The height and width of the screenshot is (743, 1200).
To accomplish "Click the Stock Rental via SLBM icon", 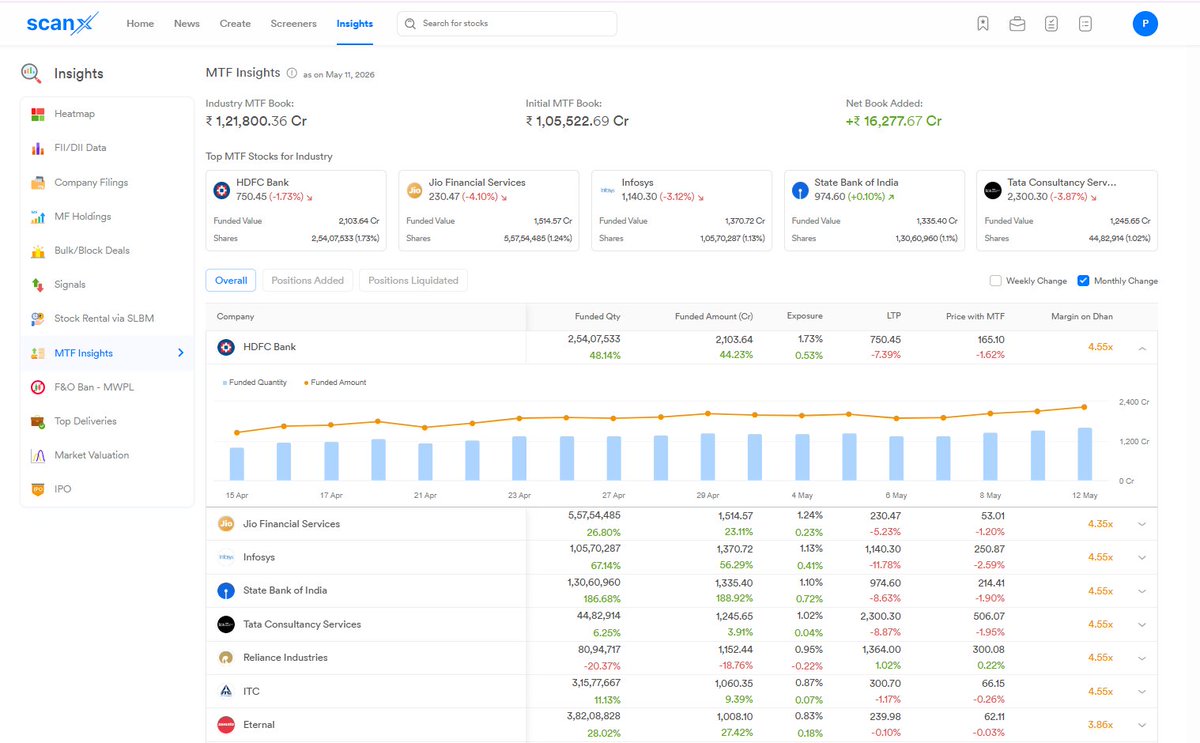I will pyautogui.click(x=38, y=319).
